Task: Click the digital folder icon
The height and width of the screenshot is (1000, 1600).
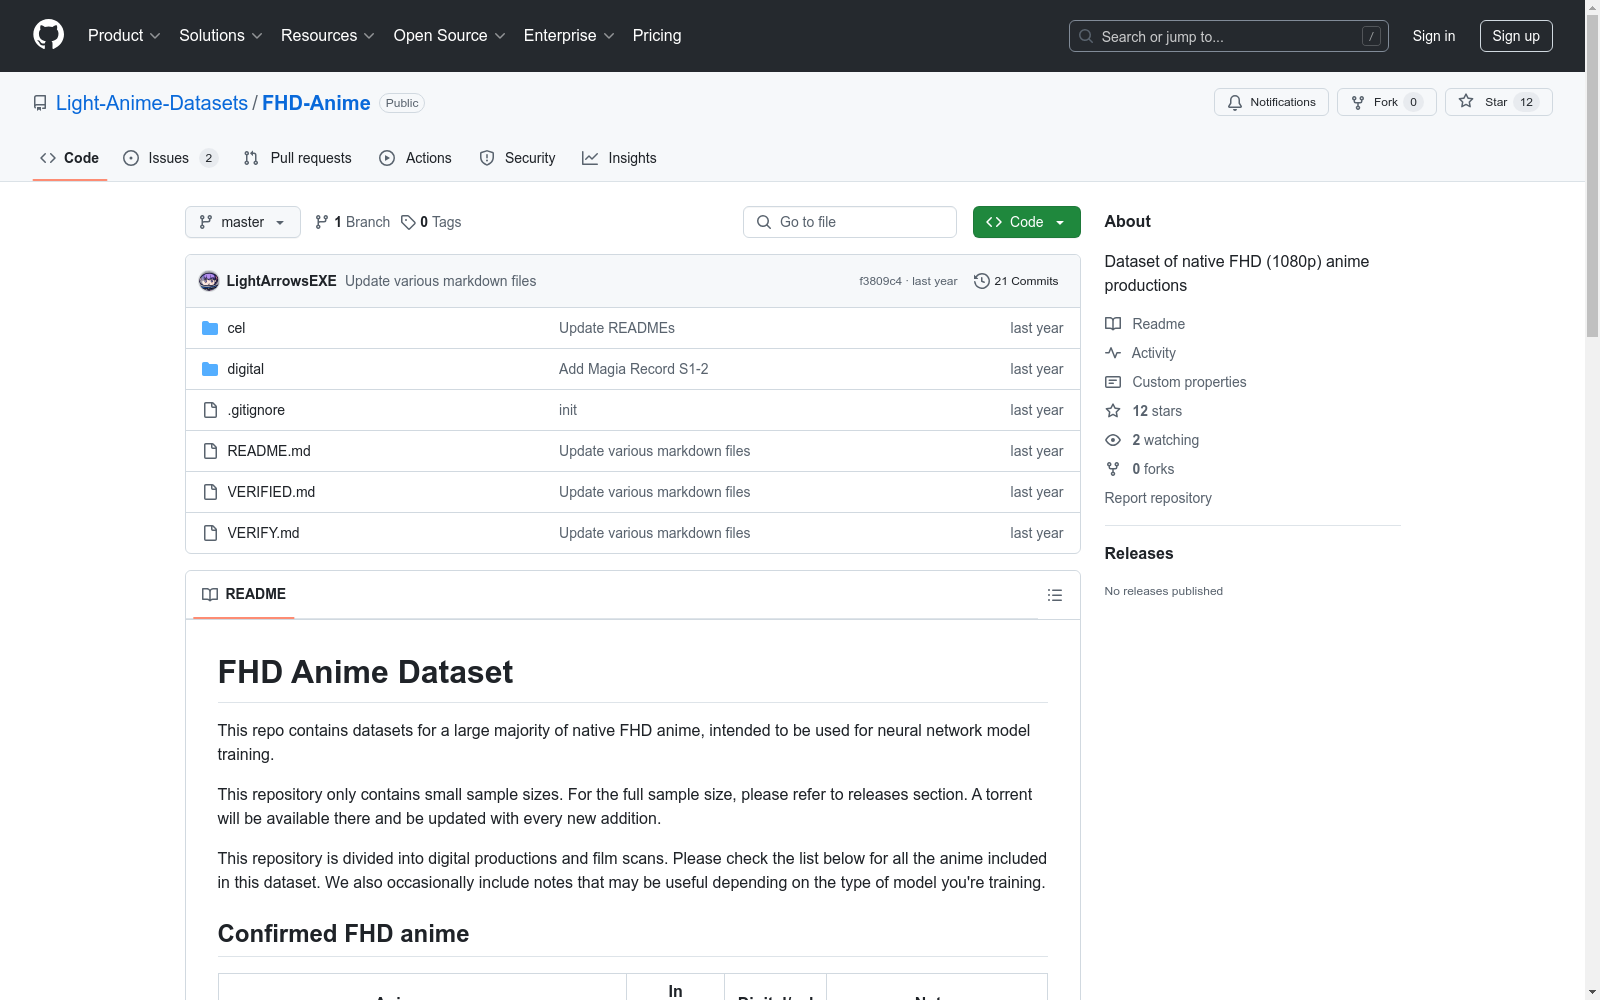Action: coord(210,369)
